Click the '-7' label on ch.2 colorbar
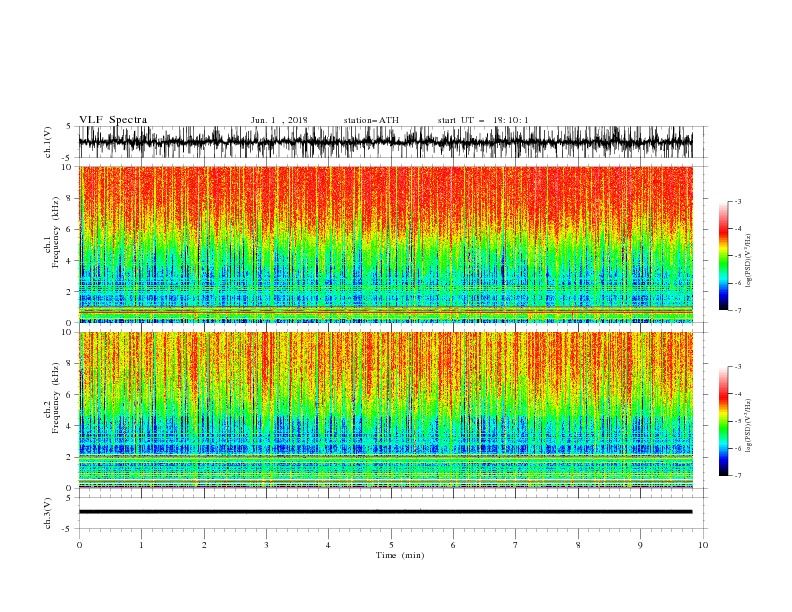This screenshot has height=612, width=792. [x=738, y=476]
